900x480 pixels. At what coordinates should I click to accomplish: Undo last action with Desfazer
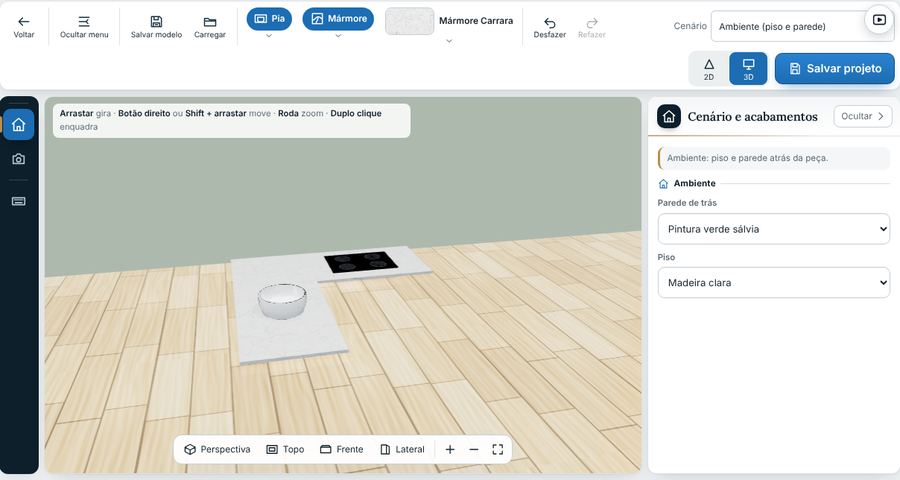(x=549, y=28)
